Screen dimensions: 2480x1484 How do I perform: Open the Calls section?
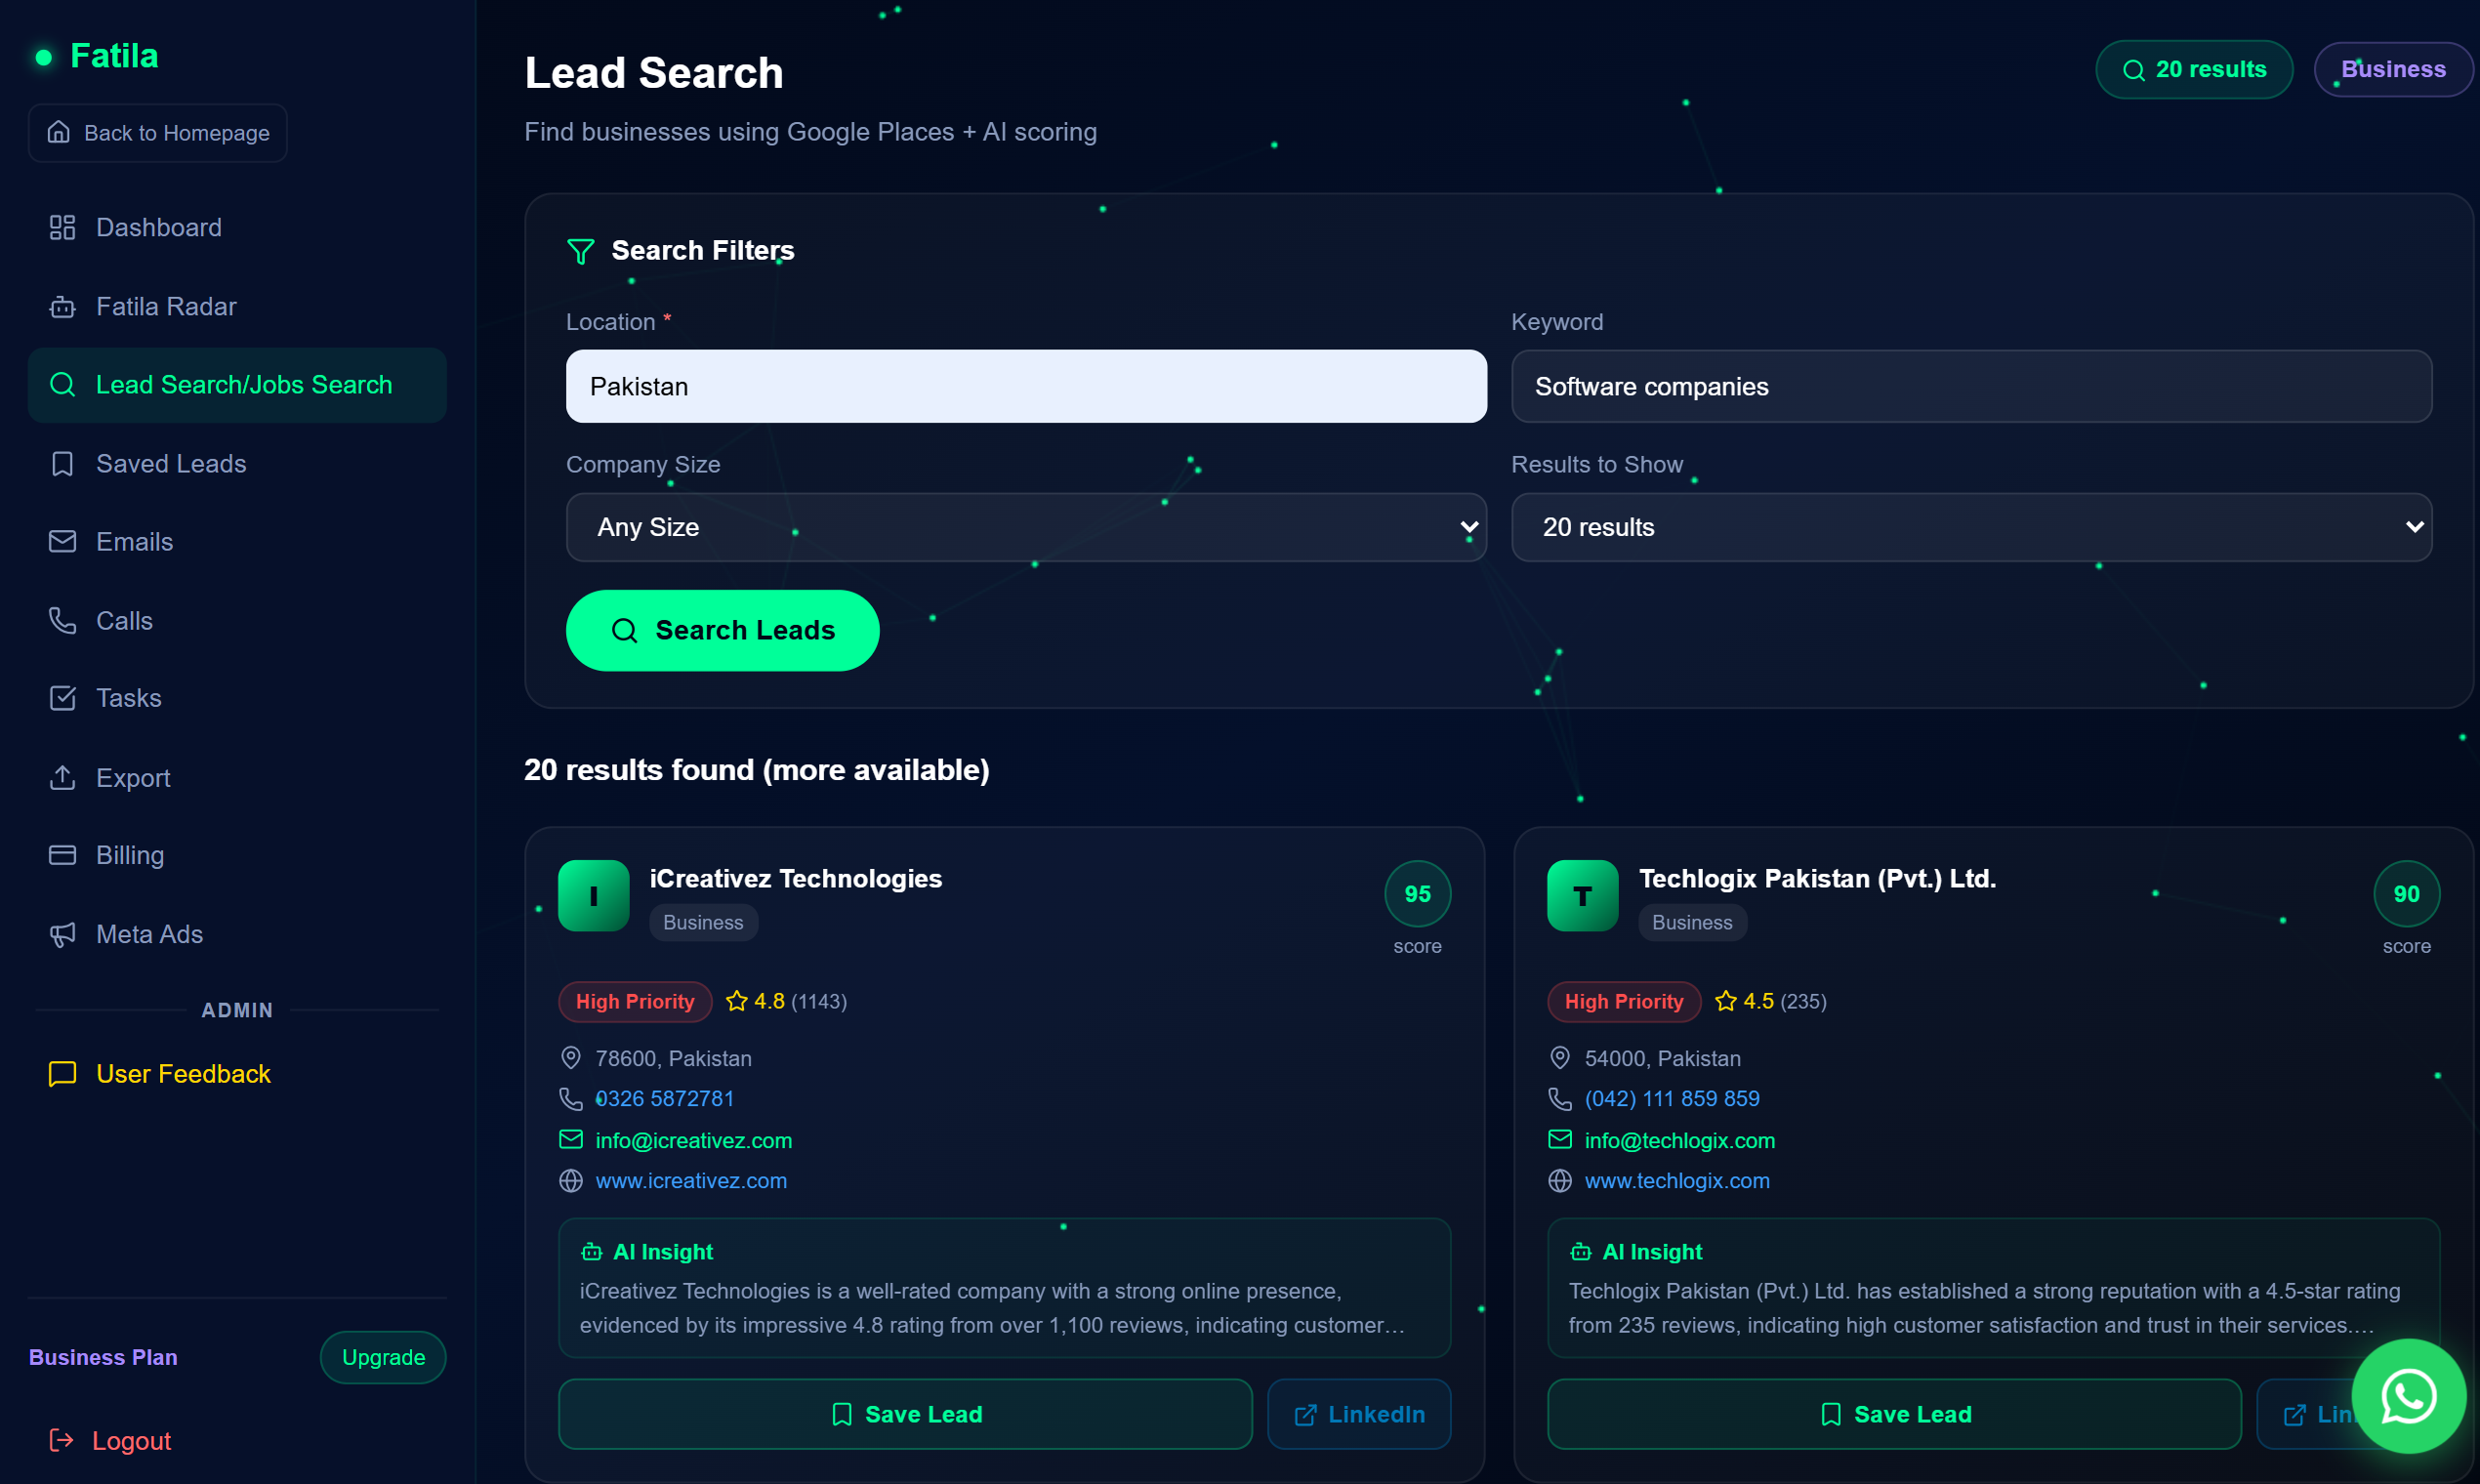[x=237, y=621]
